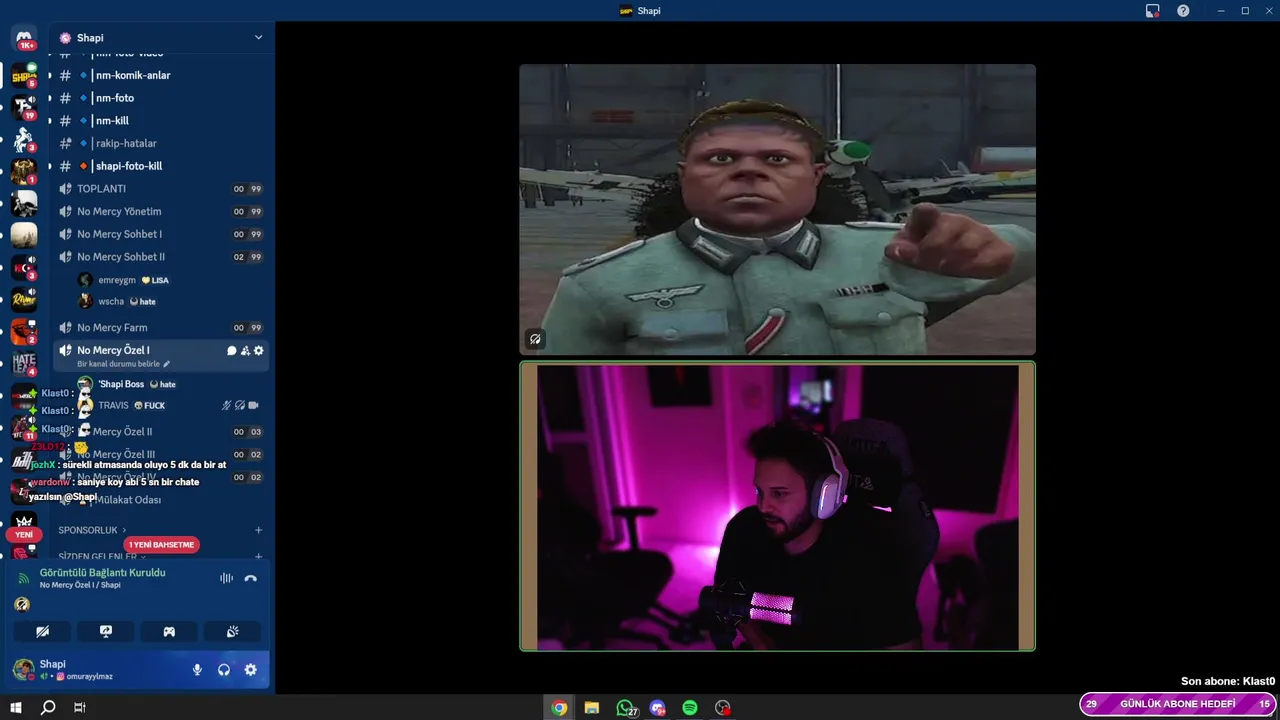Open the white horse server icon
The image size is (1280, 720).
pos(24,140)
